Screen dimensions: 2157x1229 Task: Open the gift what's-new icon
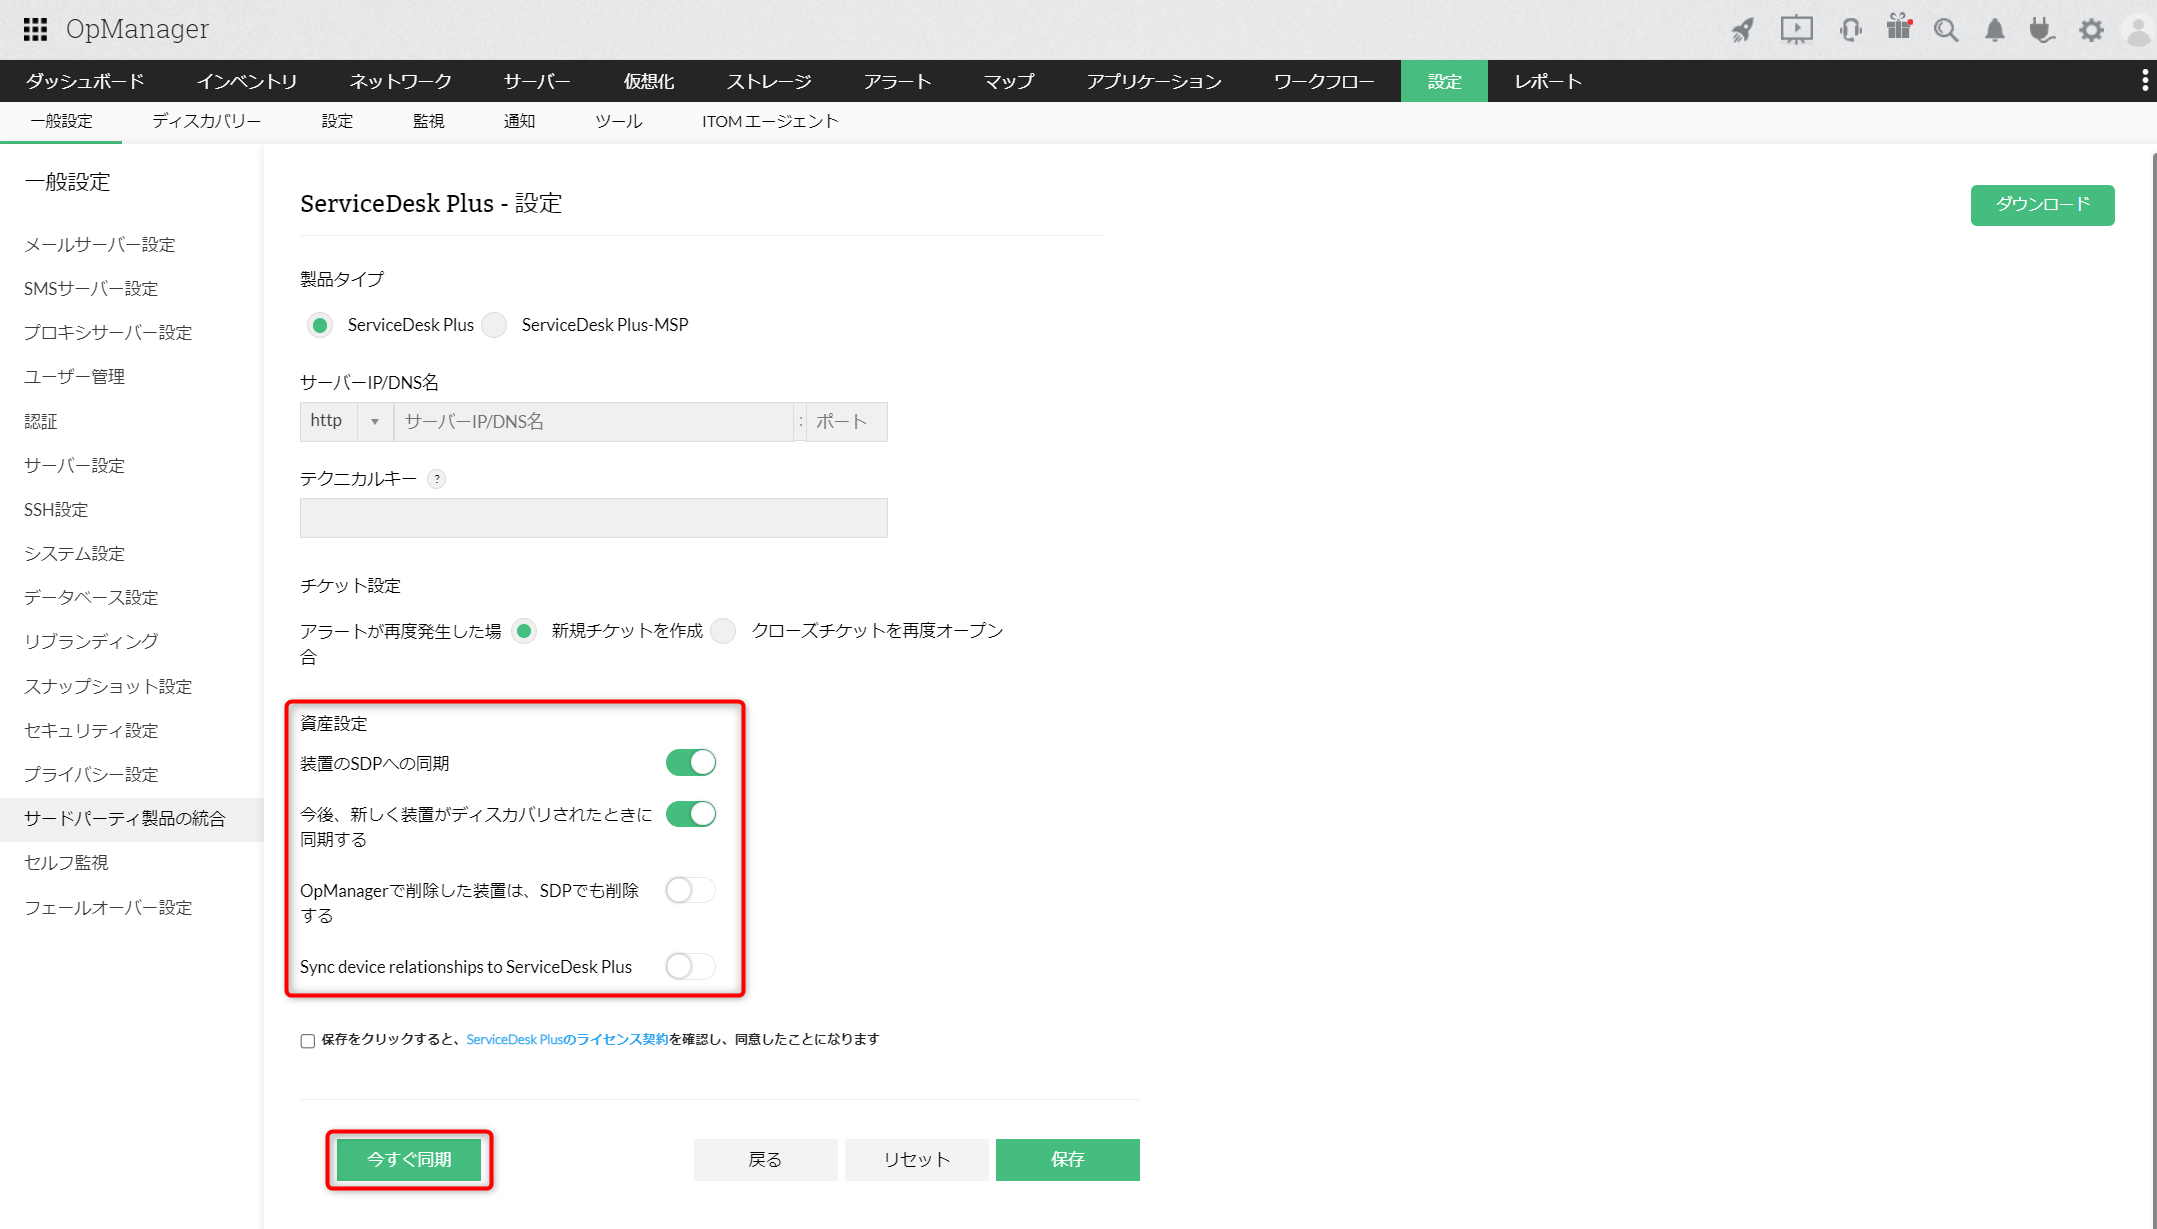pos(1898,29)
